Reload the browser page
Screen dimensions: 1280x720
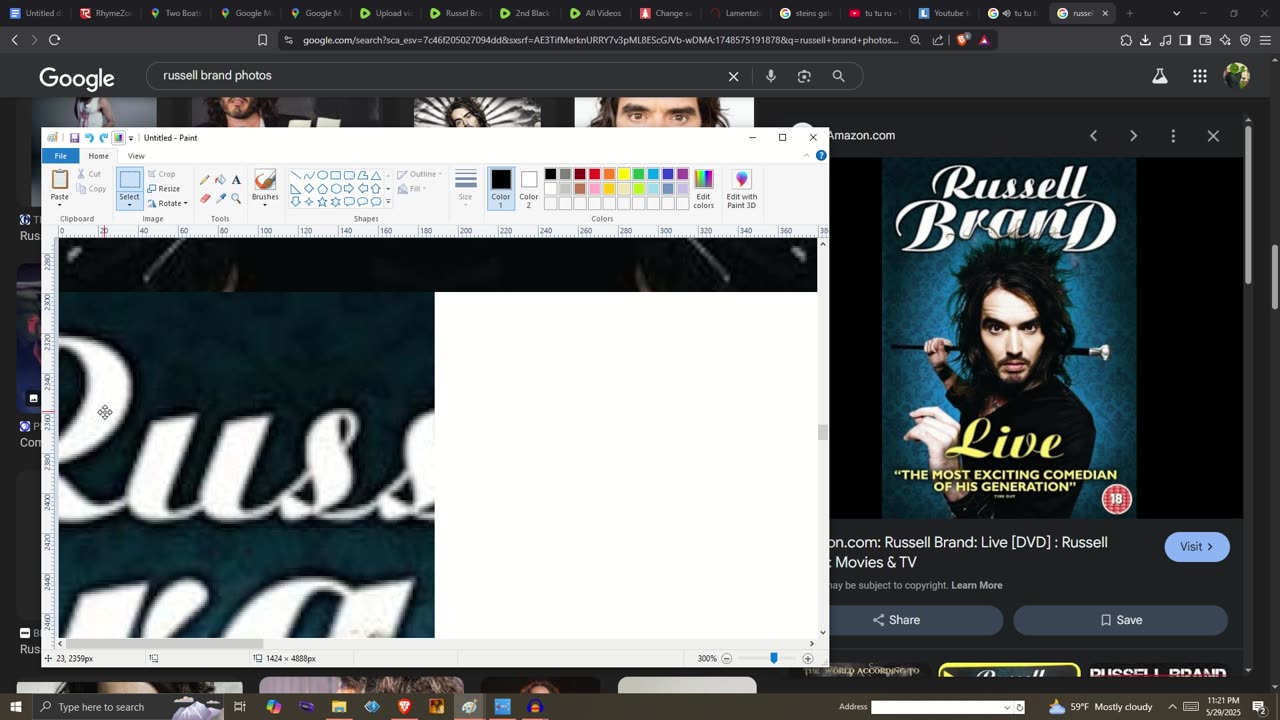(54, 40)
